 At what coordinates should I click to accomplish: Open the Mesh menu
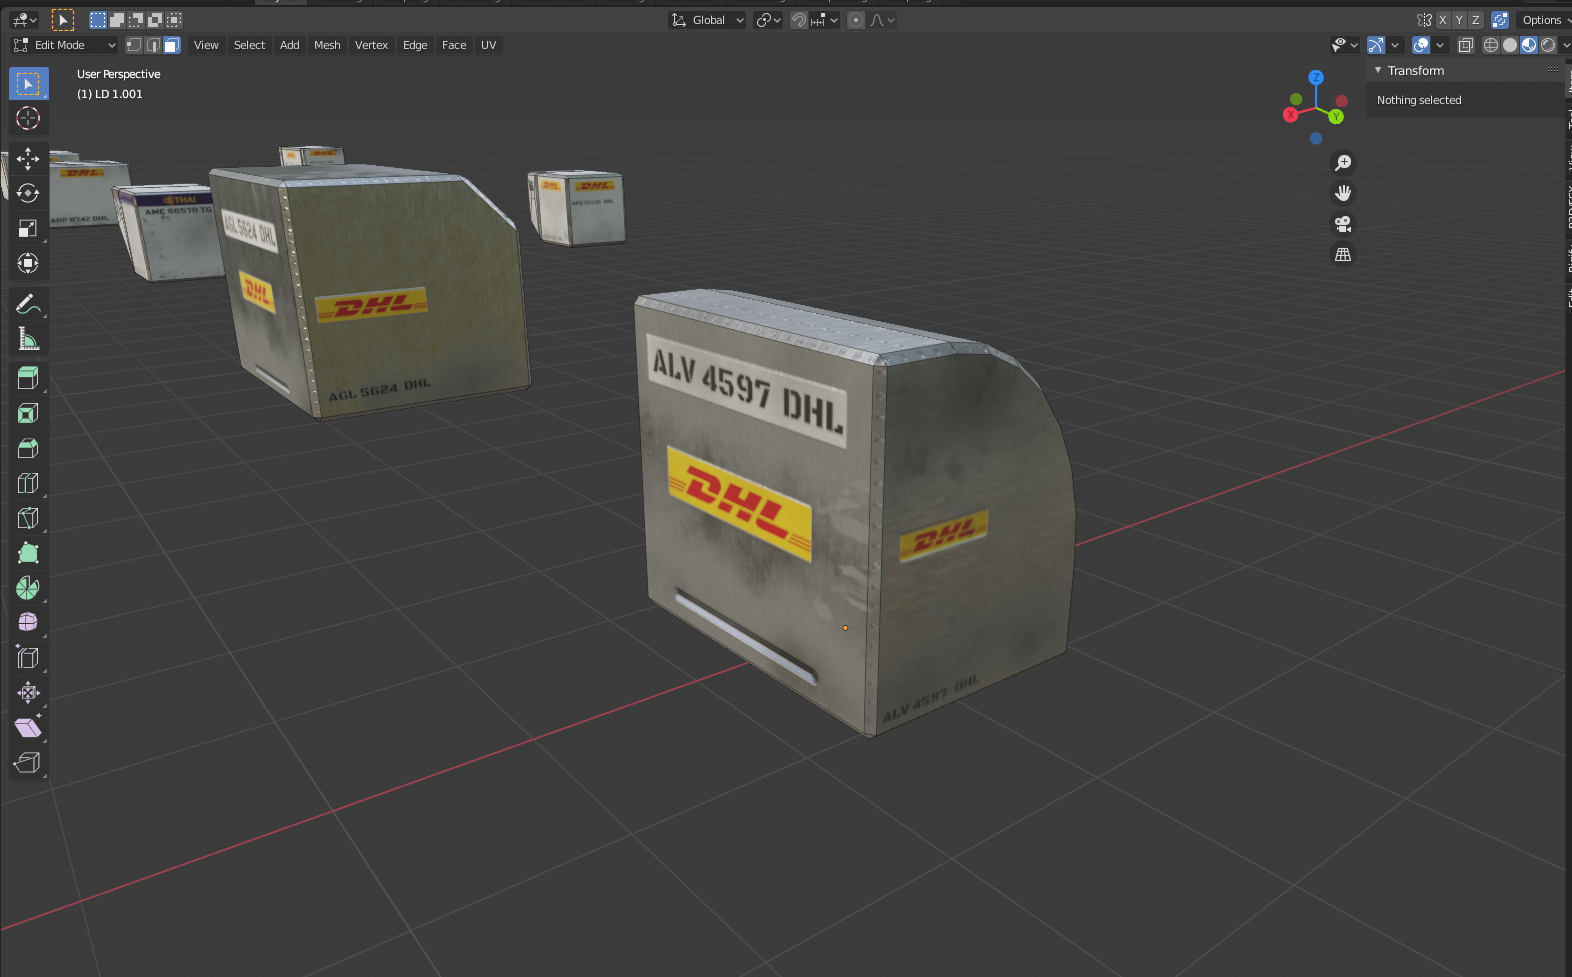(327, 45)
